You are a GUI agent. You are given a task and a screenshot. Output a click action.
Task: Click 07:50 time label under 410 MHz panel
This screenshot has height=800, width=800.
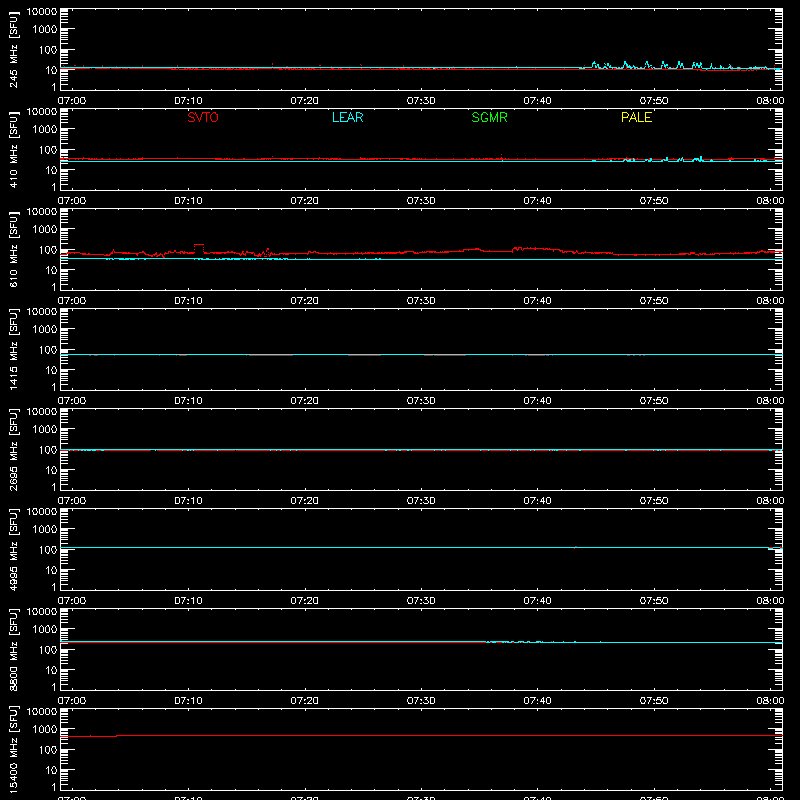coord(654,201)
